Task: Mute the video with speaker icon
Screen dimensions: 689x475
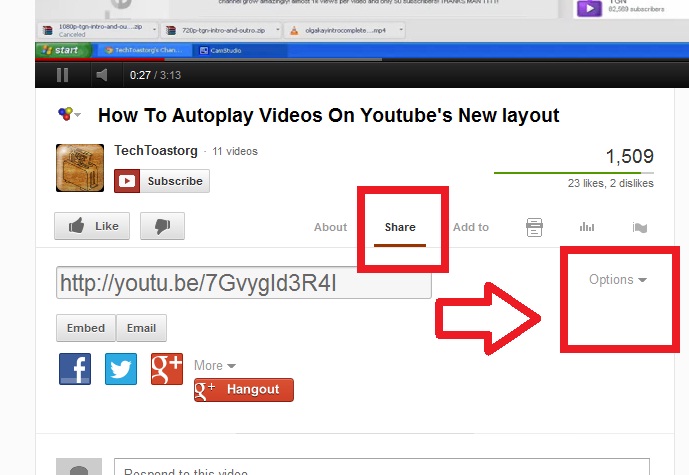Action: pyautogui.click(x=102, y=75)
